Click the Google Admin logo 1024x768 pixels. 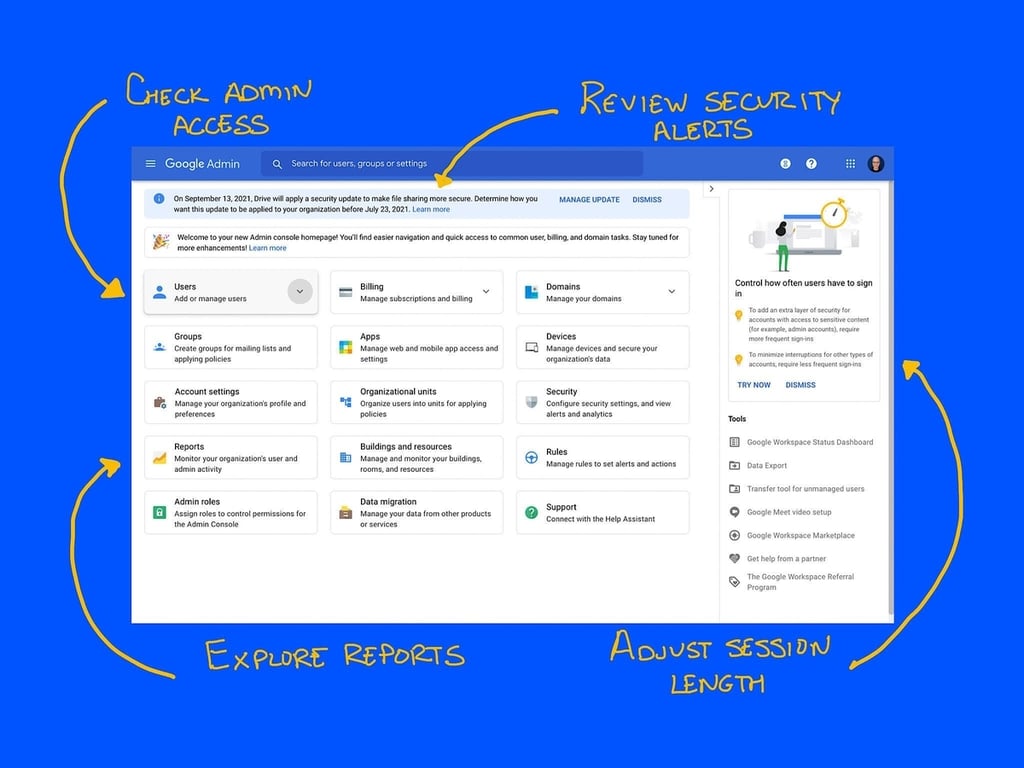(x=202, y=164)
